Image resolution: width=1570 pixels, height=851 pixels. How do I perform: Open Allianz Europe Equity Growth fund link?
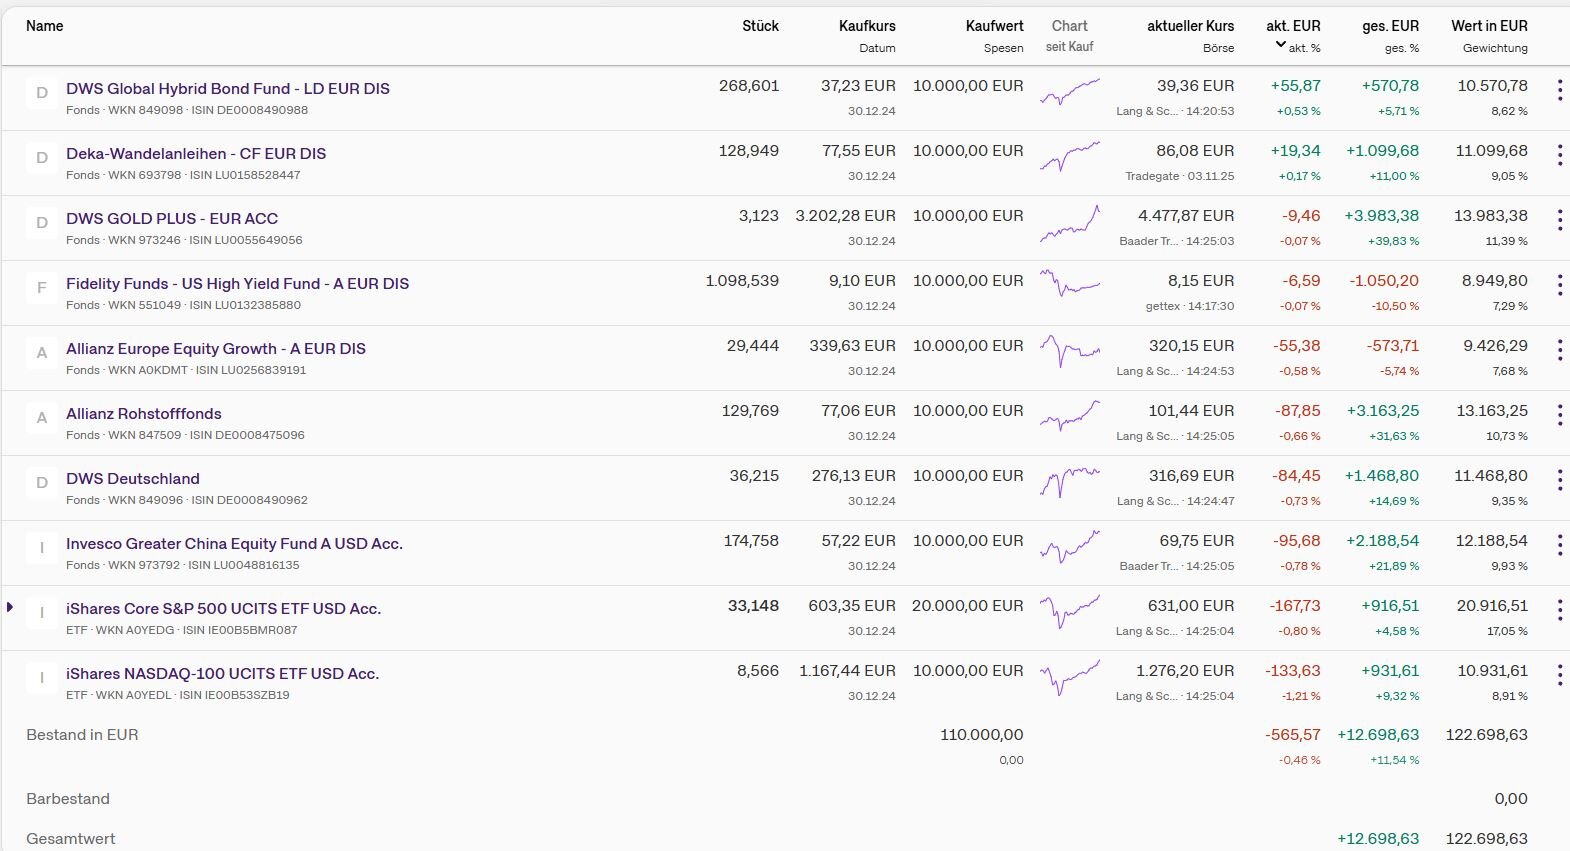[x=216, y=349]
